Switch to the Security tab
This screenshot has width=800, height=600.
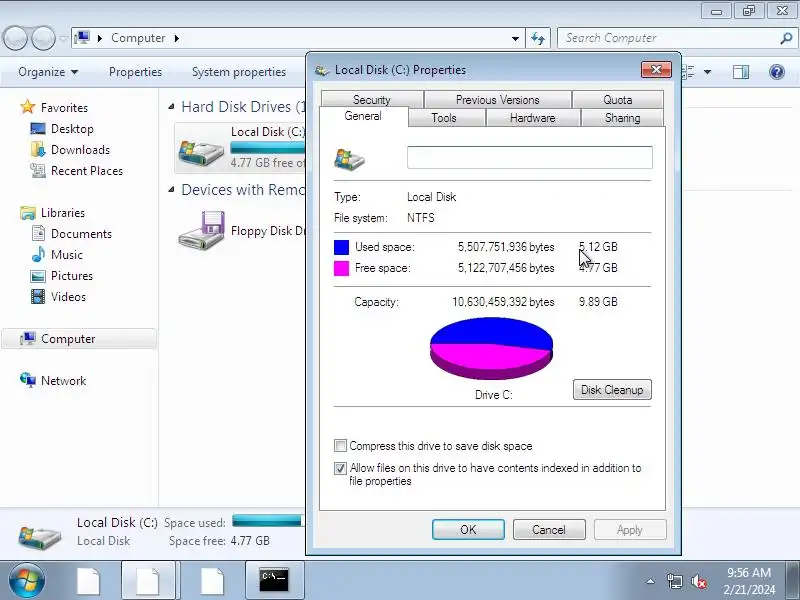[x=371, y=99]
